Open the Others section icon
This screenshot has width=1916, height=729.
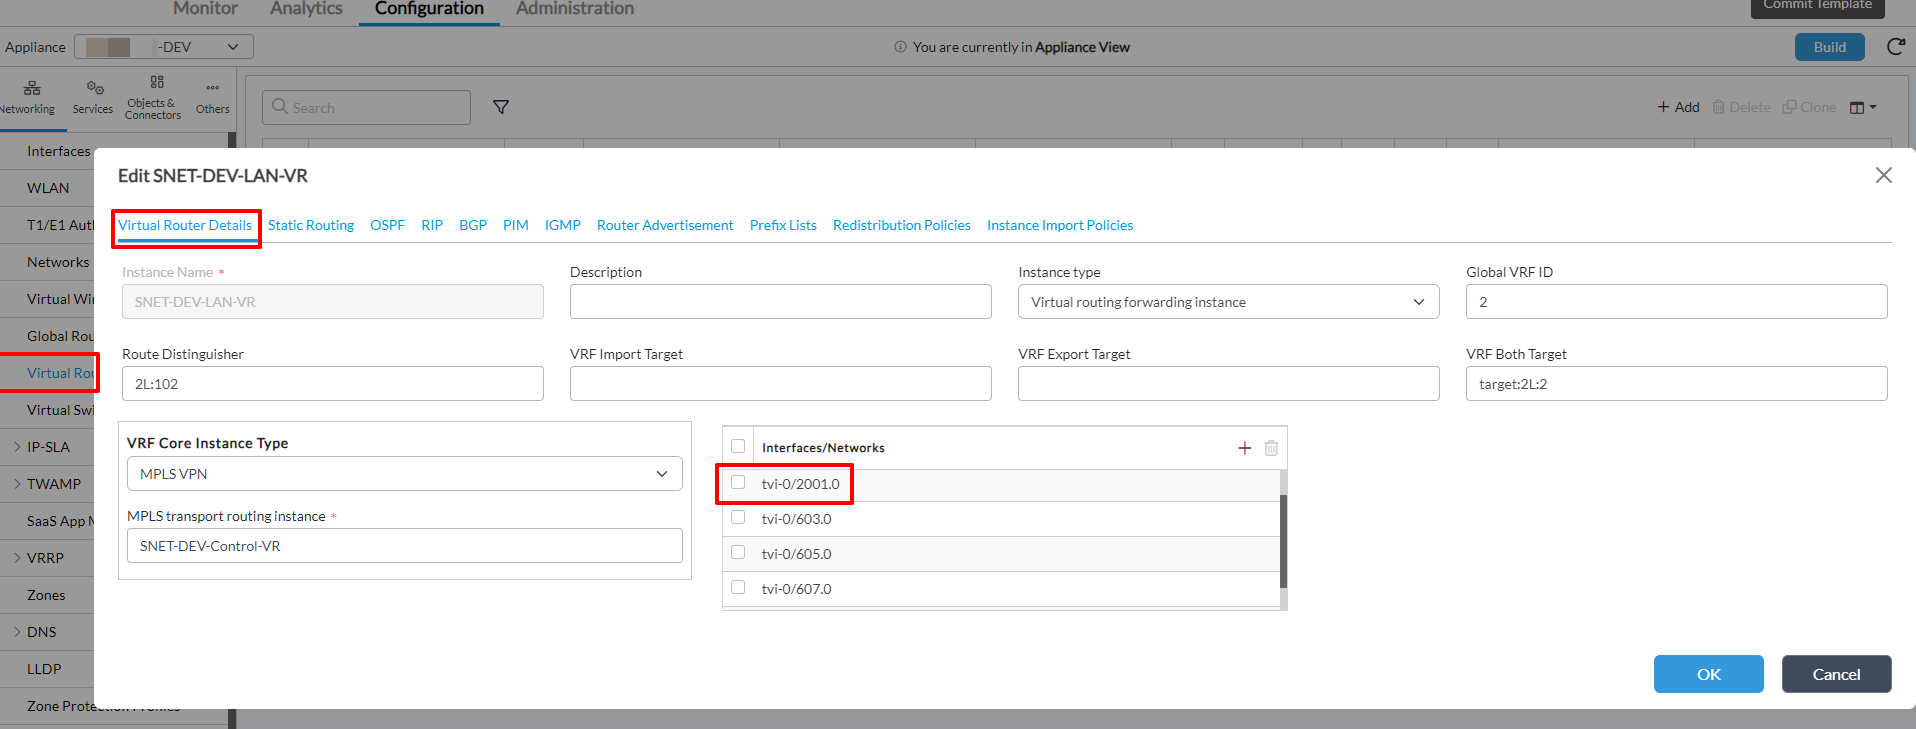pos(212,97)
